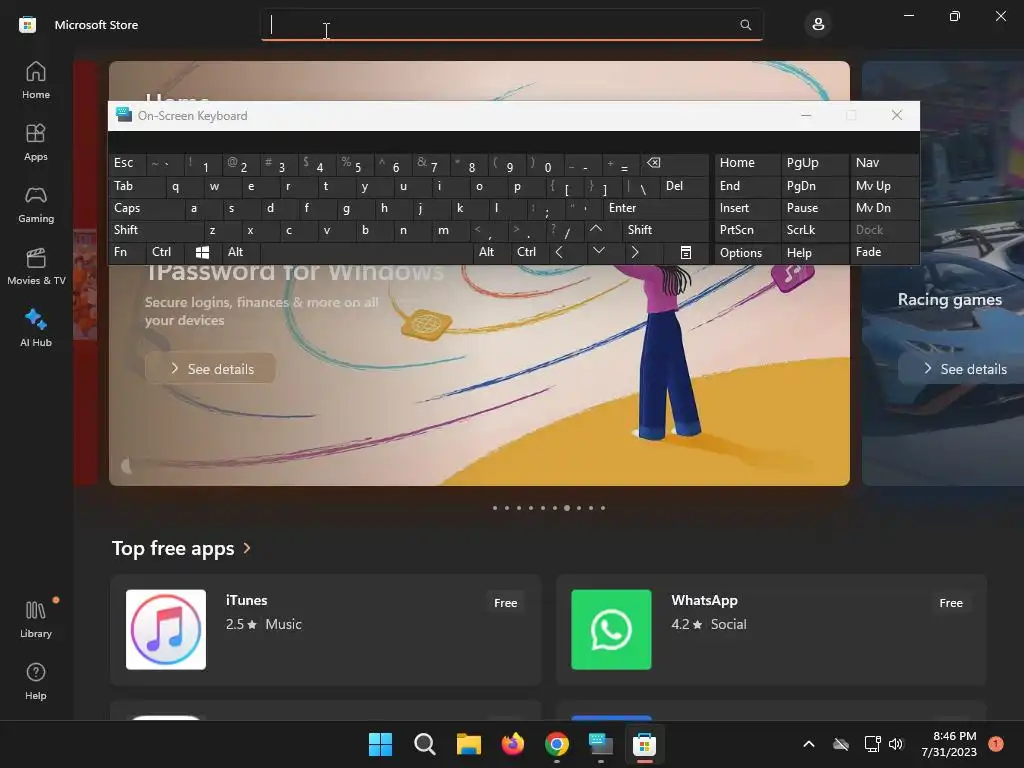This screenshot has height=768, width=1024.
Task: Open the iTunes app card
Action: click(325, 630)
